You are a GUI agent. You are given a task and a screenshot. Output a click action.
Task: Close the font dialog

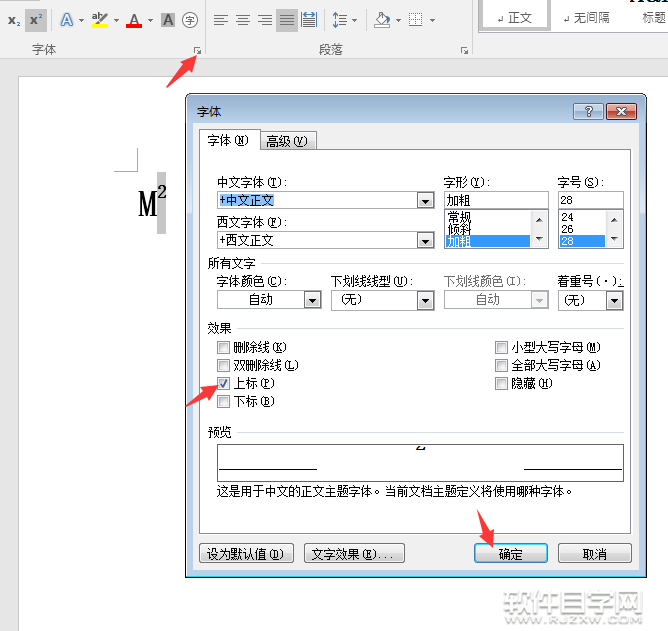point(621,112)
